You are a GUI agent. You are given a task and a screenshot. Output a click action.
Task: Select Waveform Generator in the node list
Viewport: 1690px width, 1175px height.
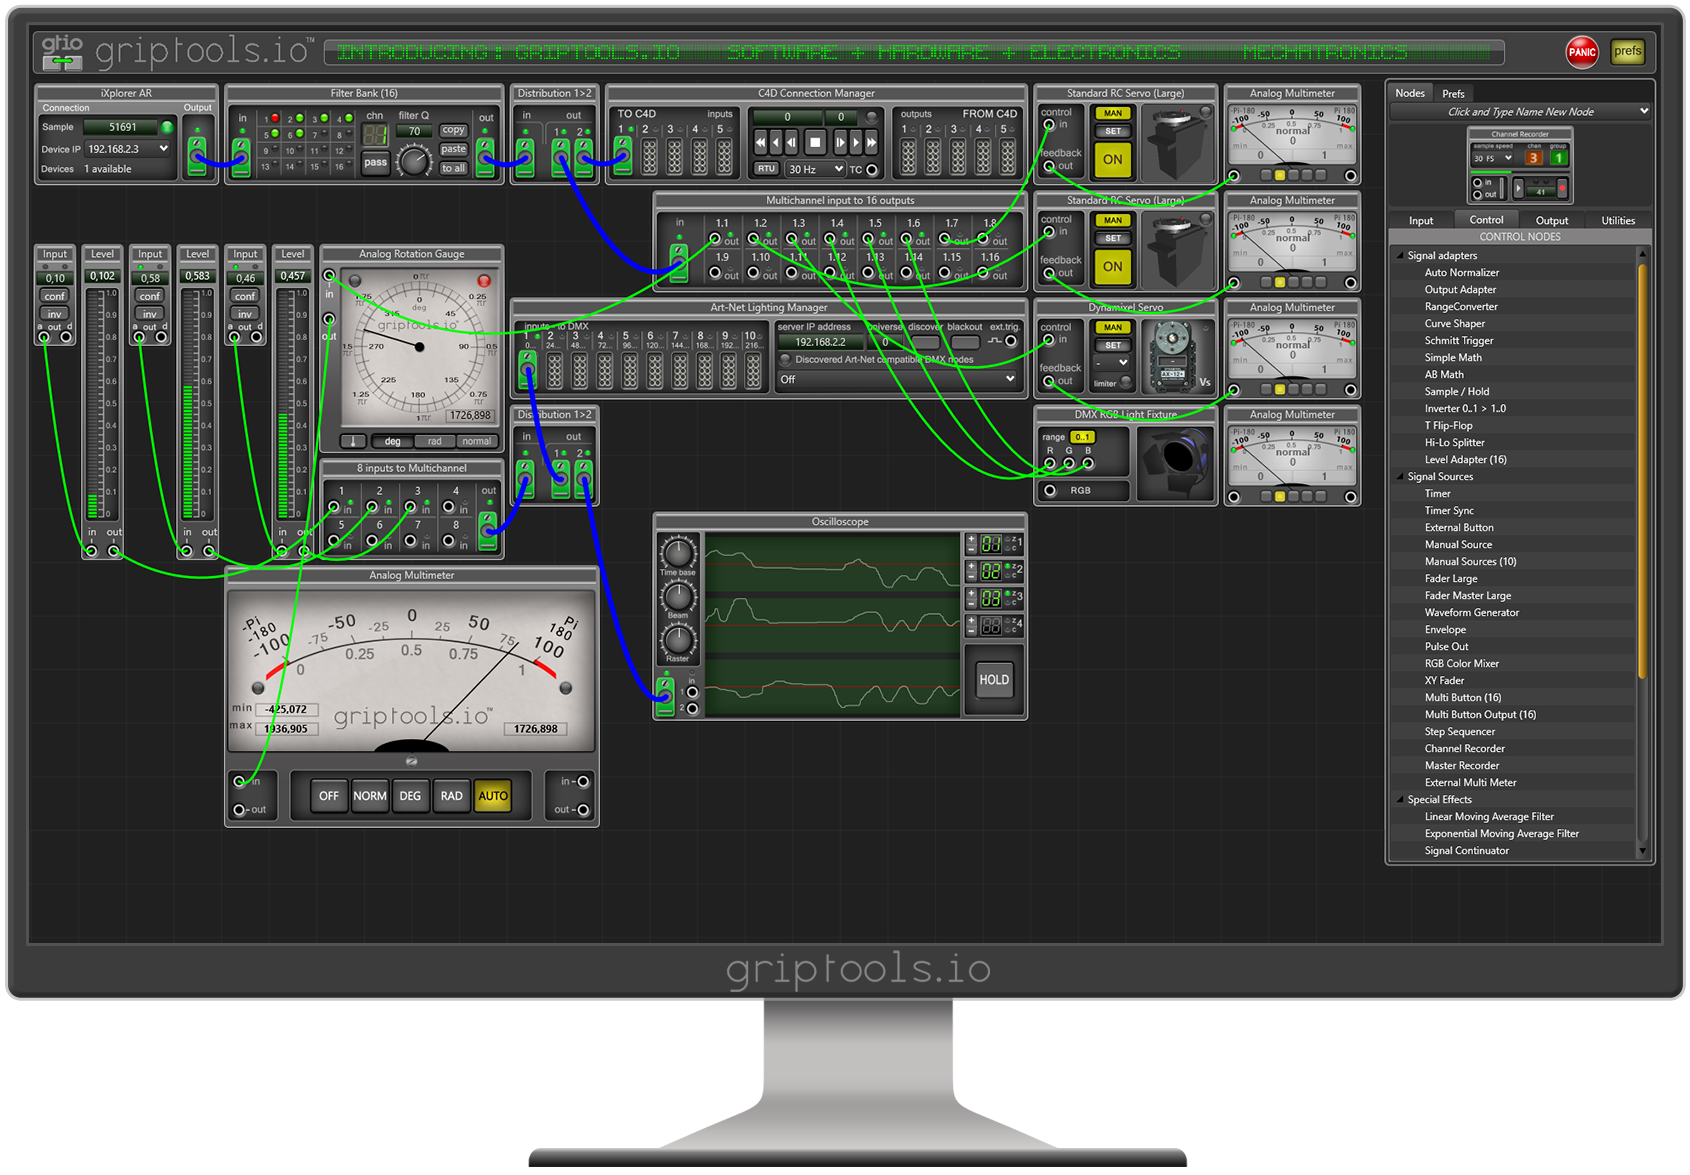tap(1471, 612)
